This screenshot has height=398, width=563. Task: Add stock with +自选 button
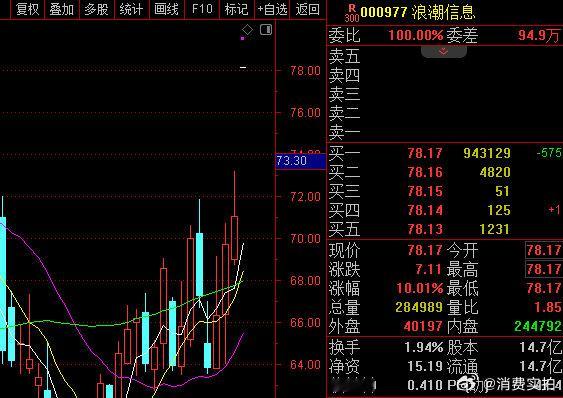click(x=273, y=9)
